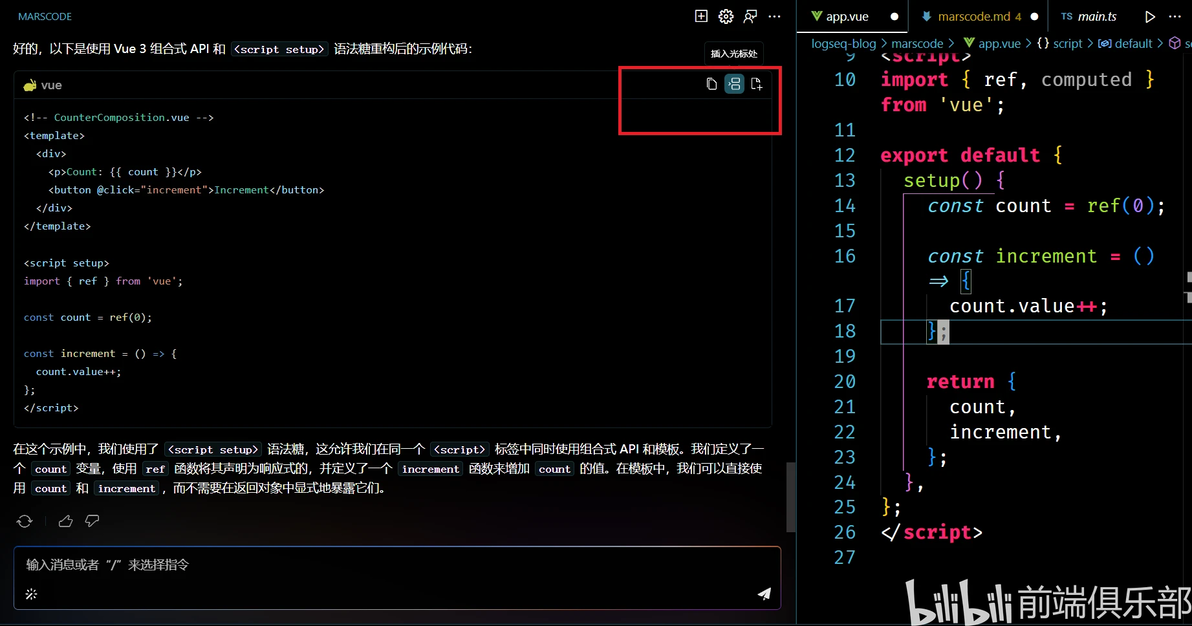This screenshot has width=1192, height=626.
Task: Click the unsaved dot on app.vue tab
Action: point(894,16)
